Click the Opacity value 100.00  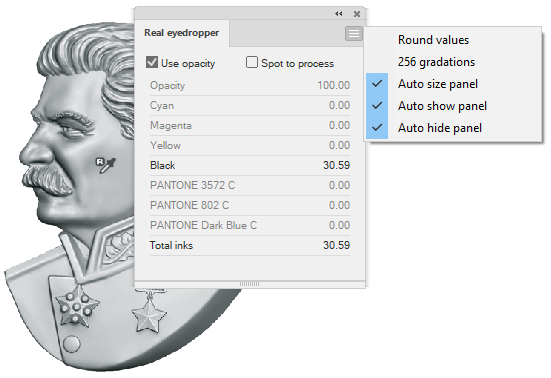coord(333,85)
